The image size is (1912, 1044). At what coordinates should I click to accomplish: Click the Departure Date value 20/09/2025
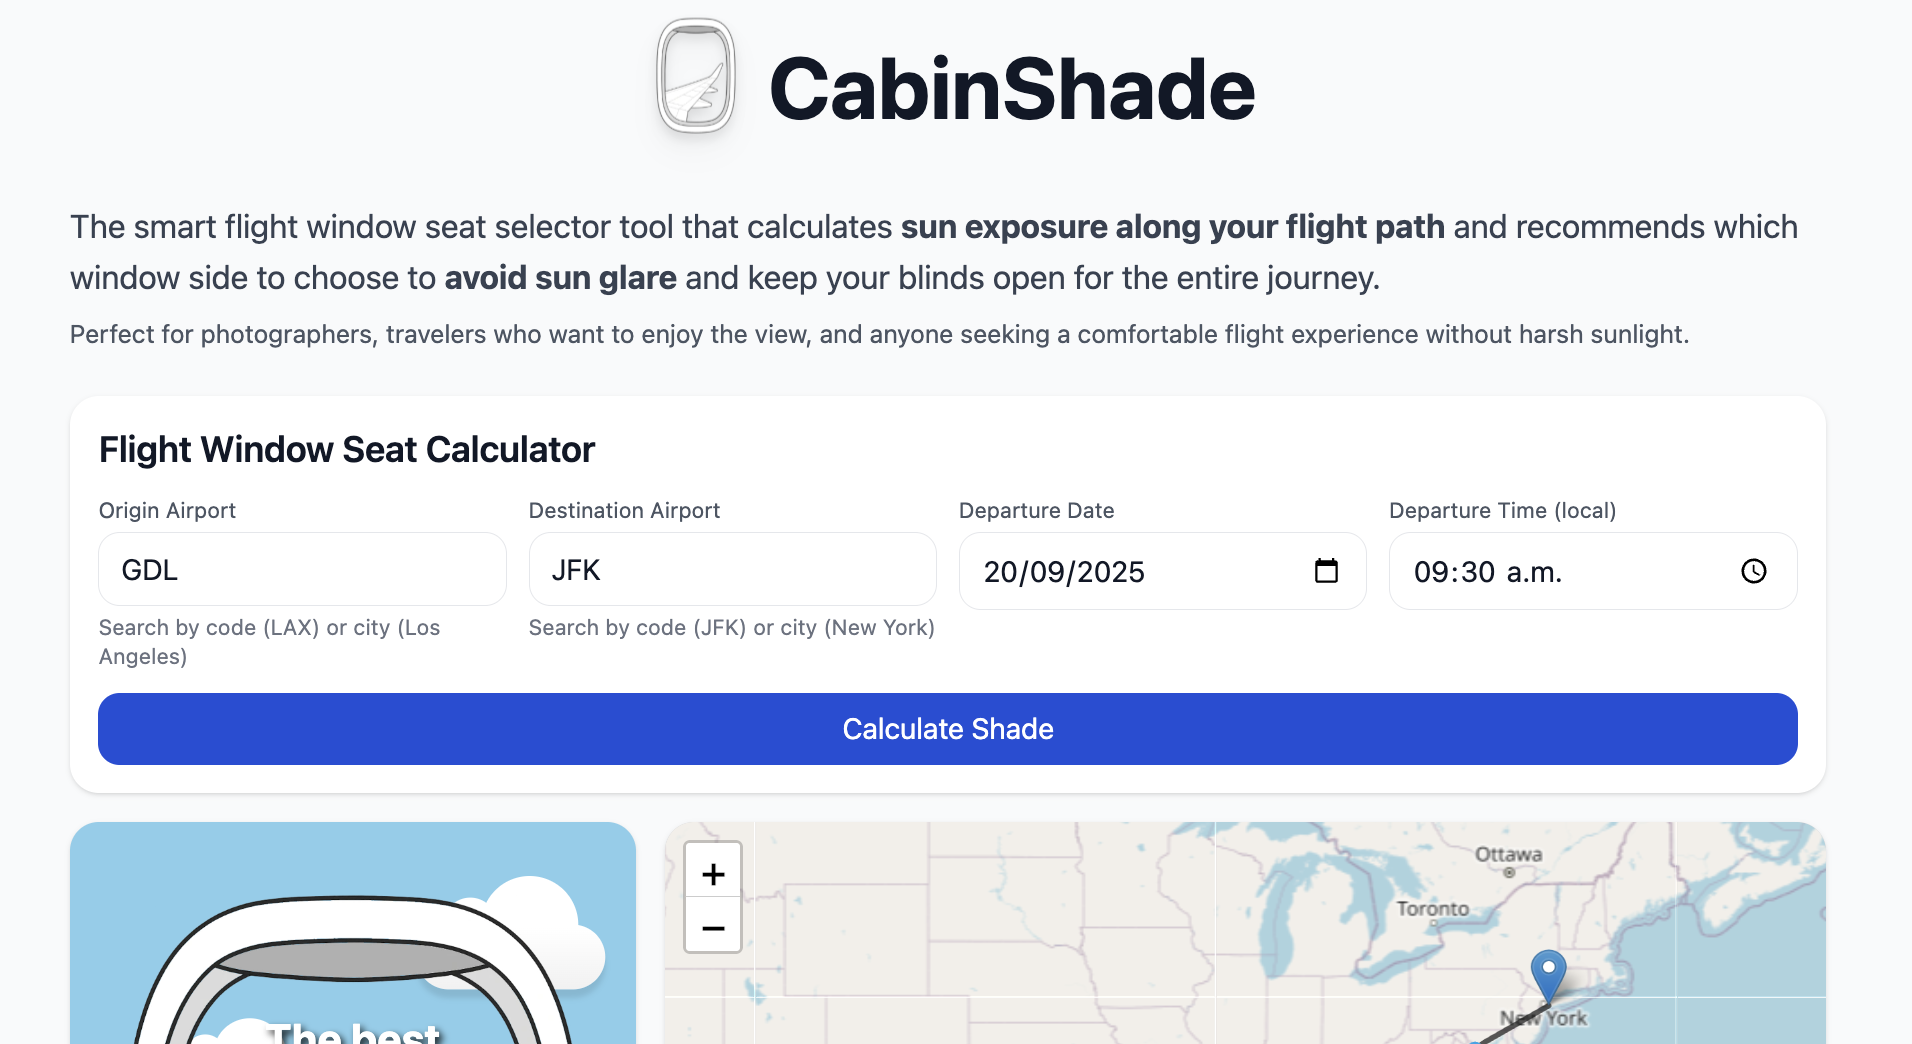(1064, 572)
